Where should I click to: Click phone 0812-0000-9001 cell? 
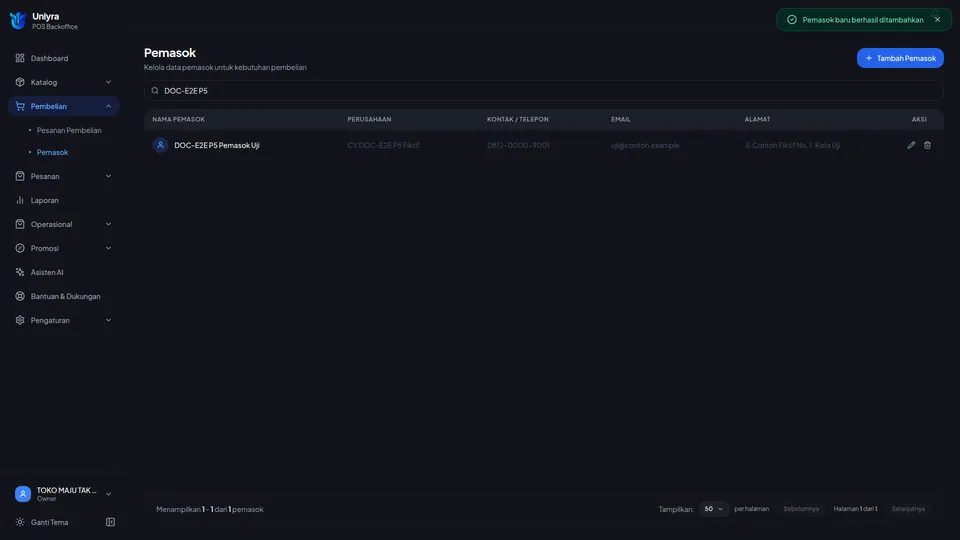click(518, 145)
